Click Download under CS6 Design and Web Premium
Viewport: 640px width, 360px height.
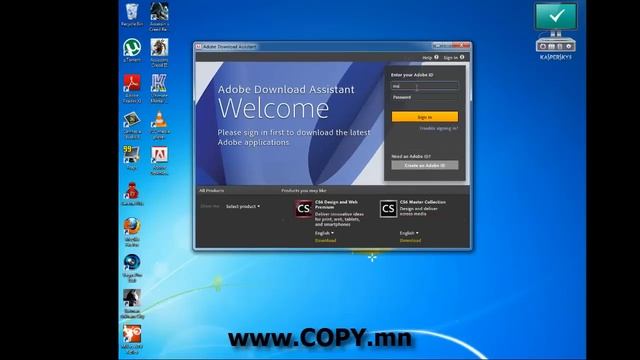(325, 240)
